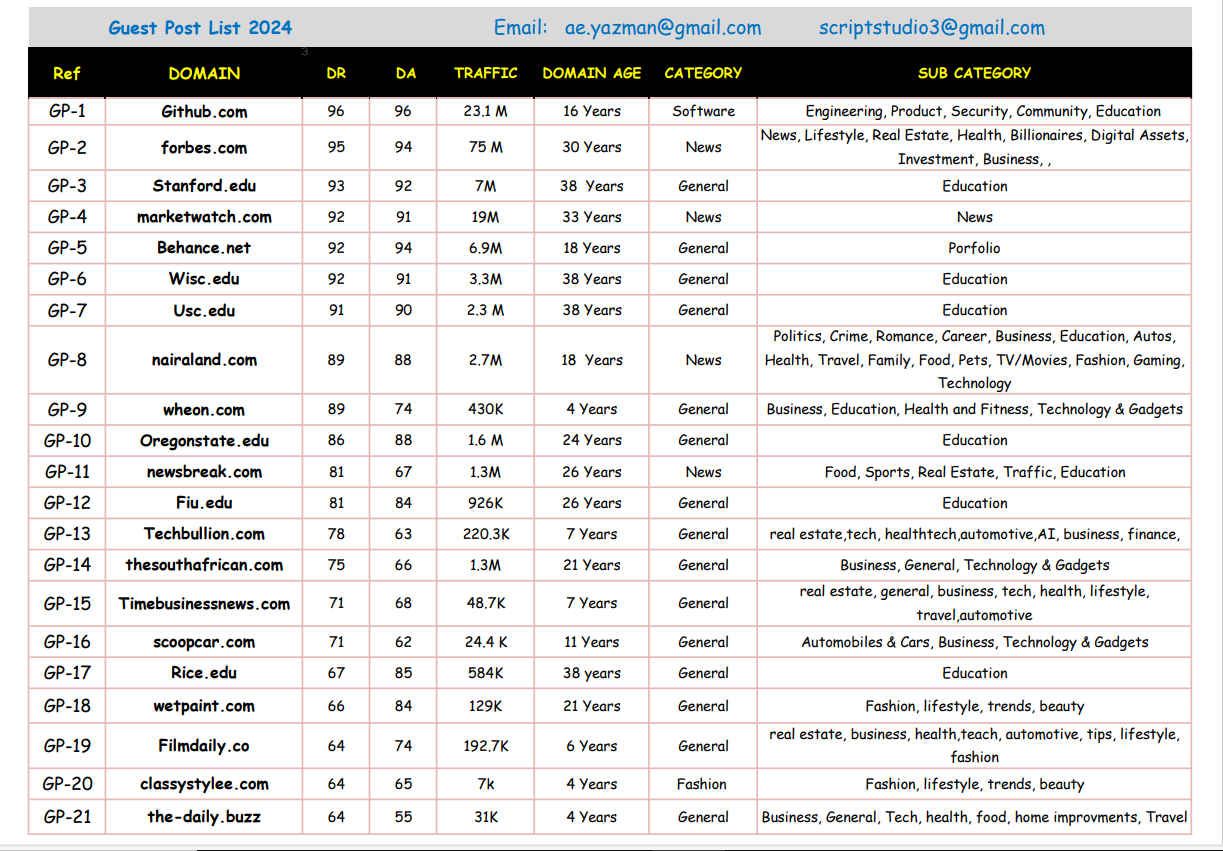
Task: Click the 7k traffic value
Action: [486, 784]
